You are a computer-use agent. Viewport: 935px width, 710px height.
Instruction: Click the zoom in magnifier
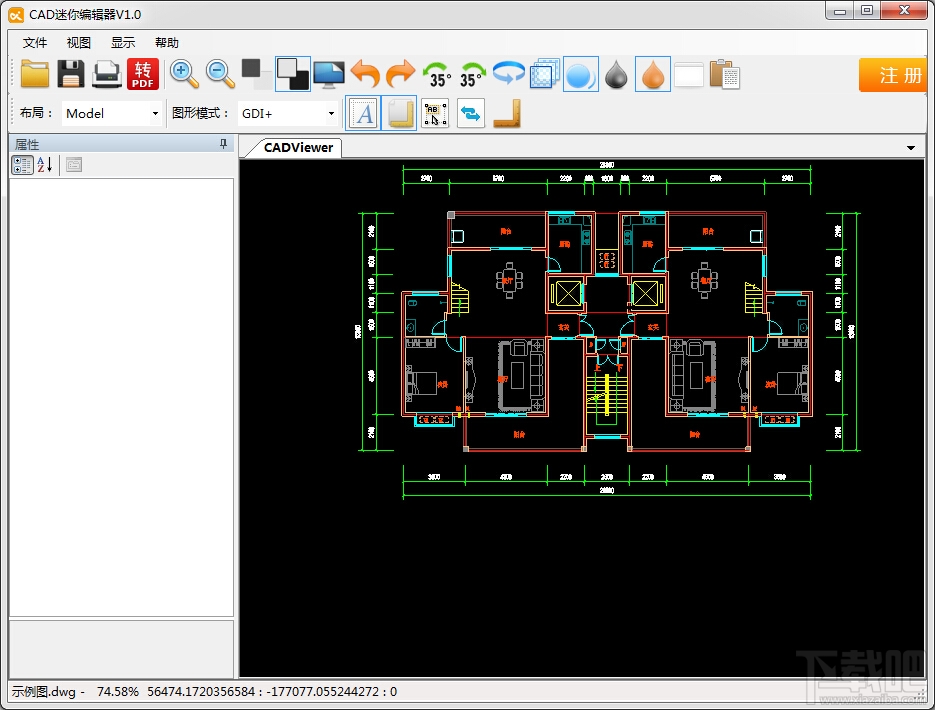pyautogui.click(x=184, y=73)
